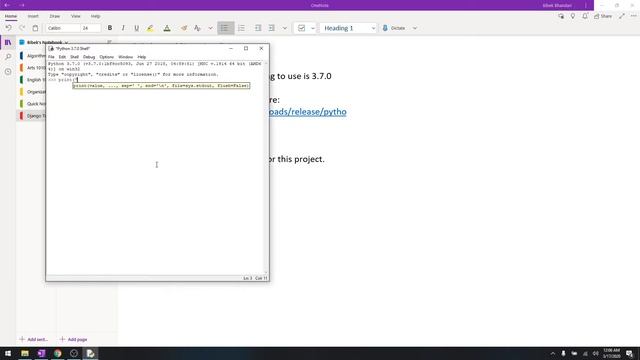Select the Arts section

click(x=33, y=68)
